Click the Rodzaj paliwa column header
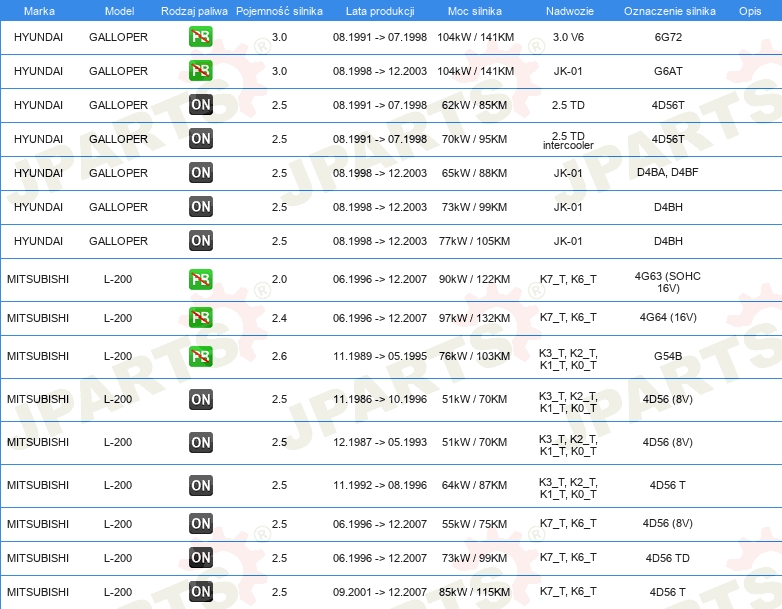The height and width of the screenshot is (609, 782). click(193, 10)
